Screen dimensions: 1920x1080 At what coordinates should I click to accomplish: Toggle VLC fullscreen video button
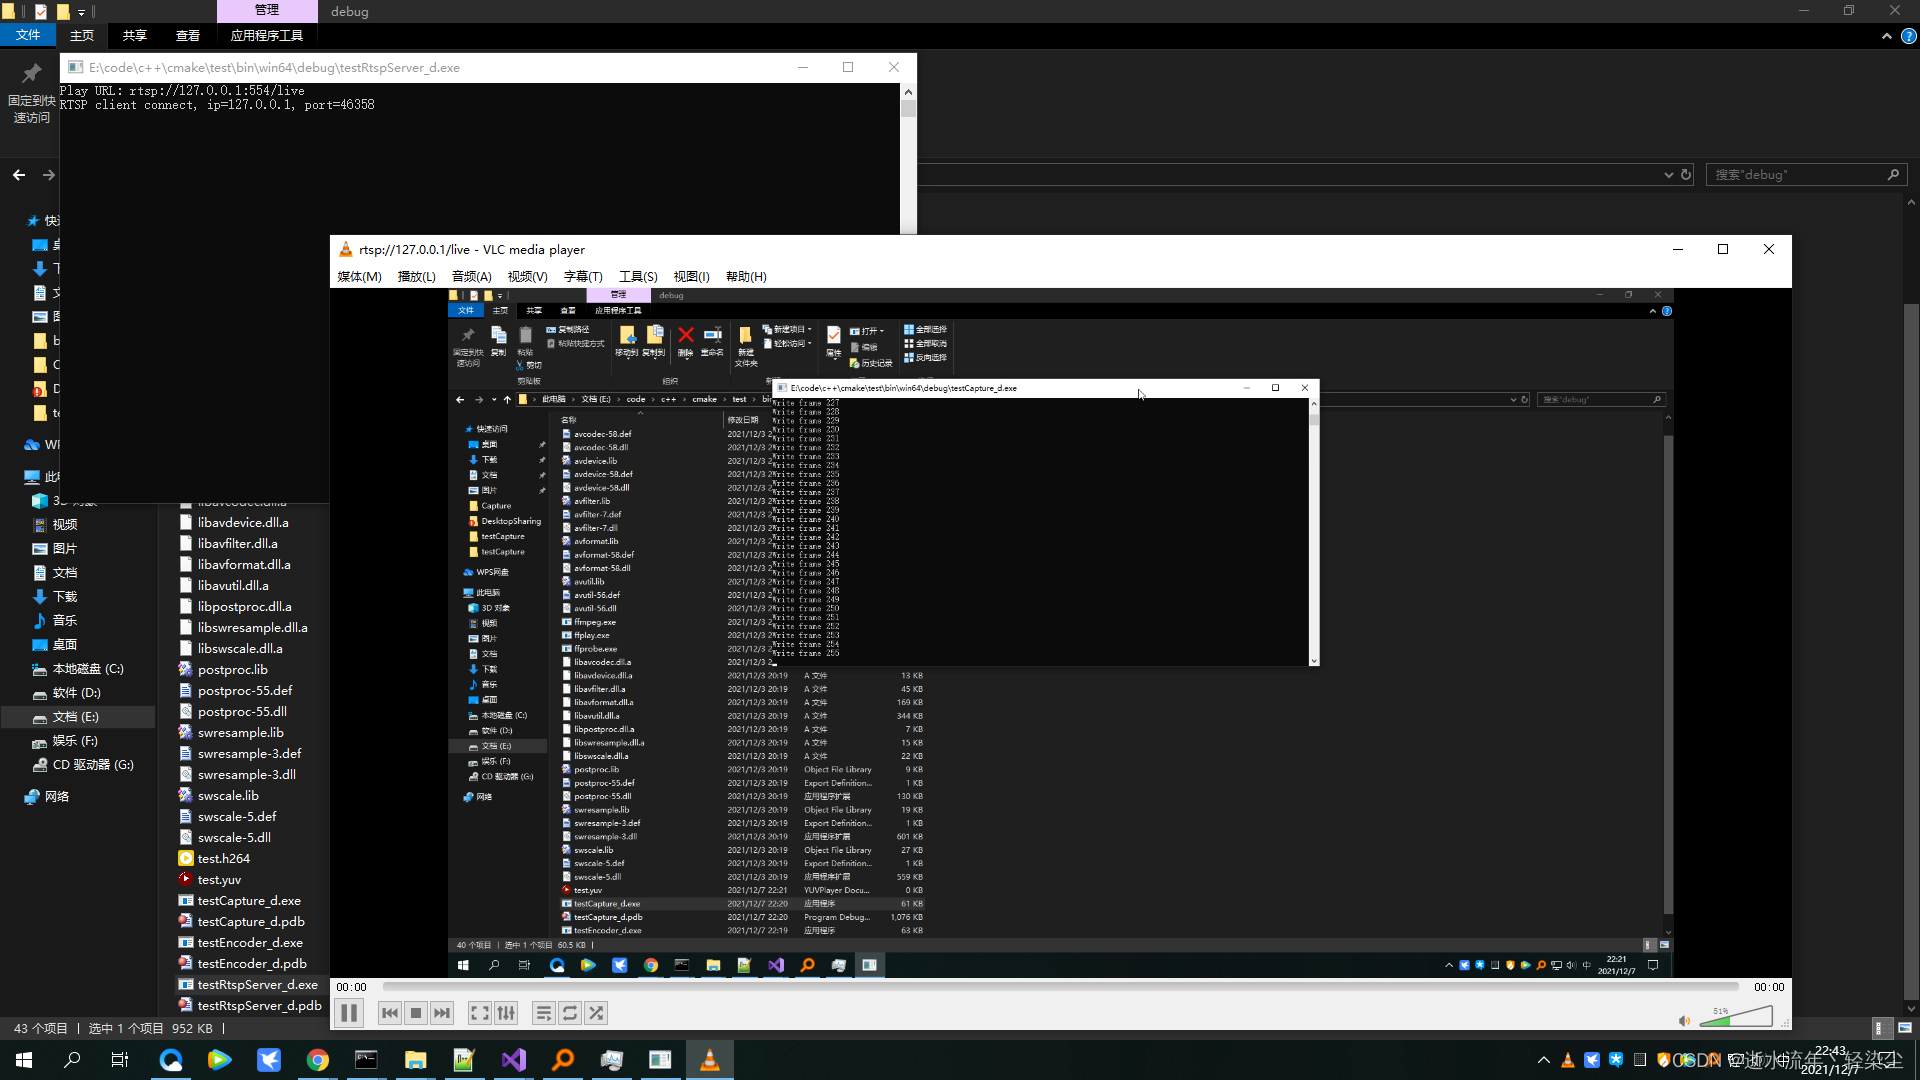480,1013
